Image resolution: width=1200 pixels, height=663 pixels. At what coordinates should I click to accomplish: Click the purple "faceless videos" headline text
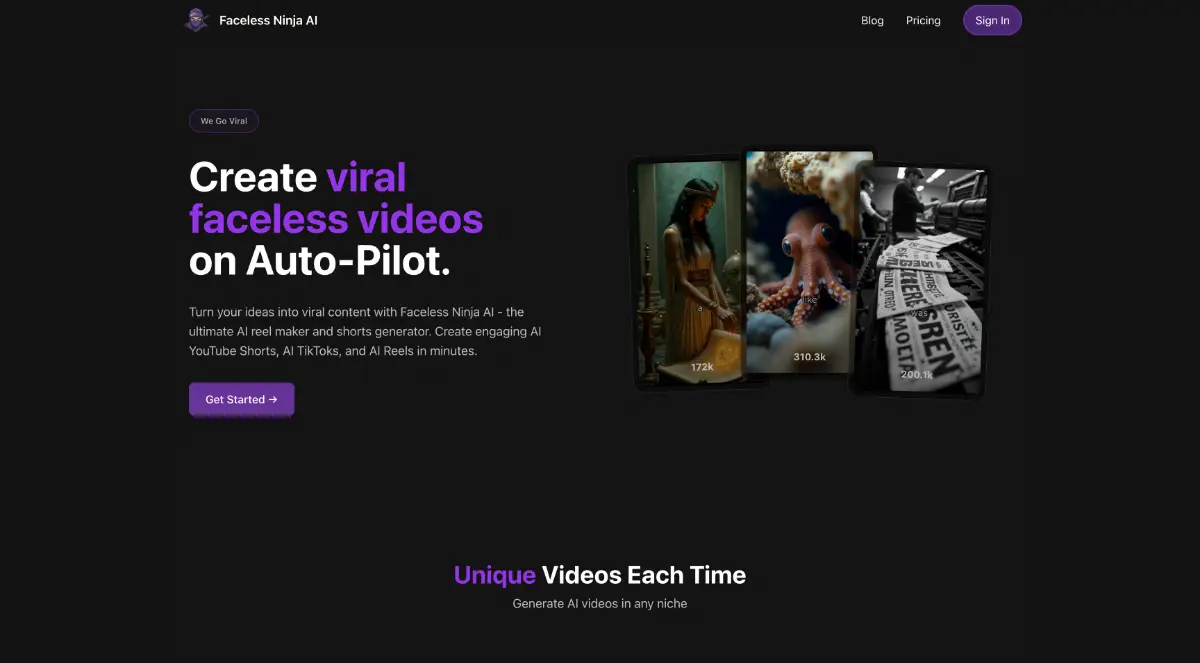pyautogui.click(x=336, y=218)
